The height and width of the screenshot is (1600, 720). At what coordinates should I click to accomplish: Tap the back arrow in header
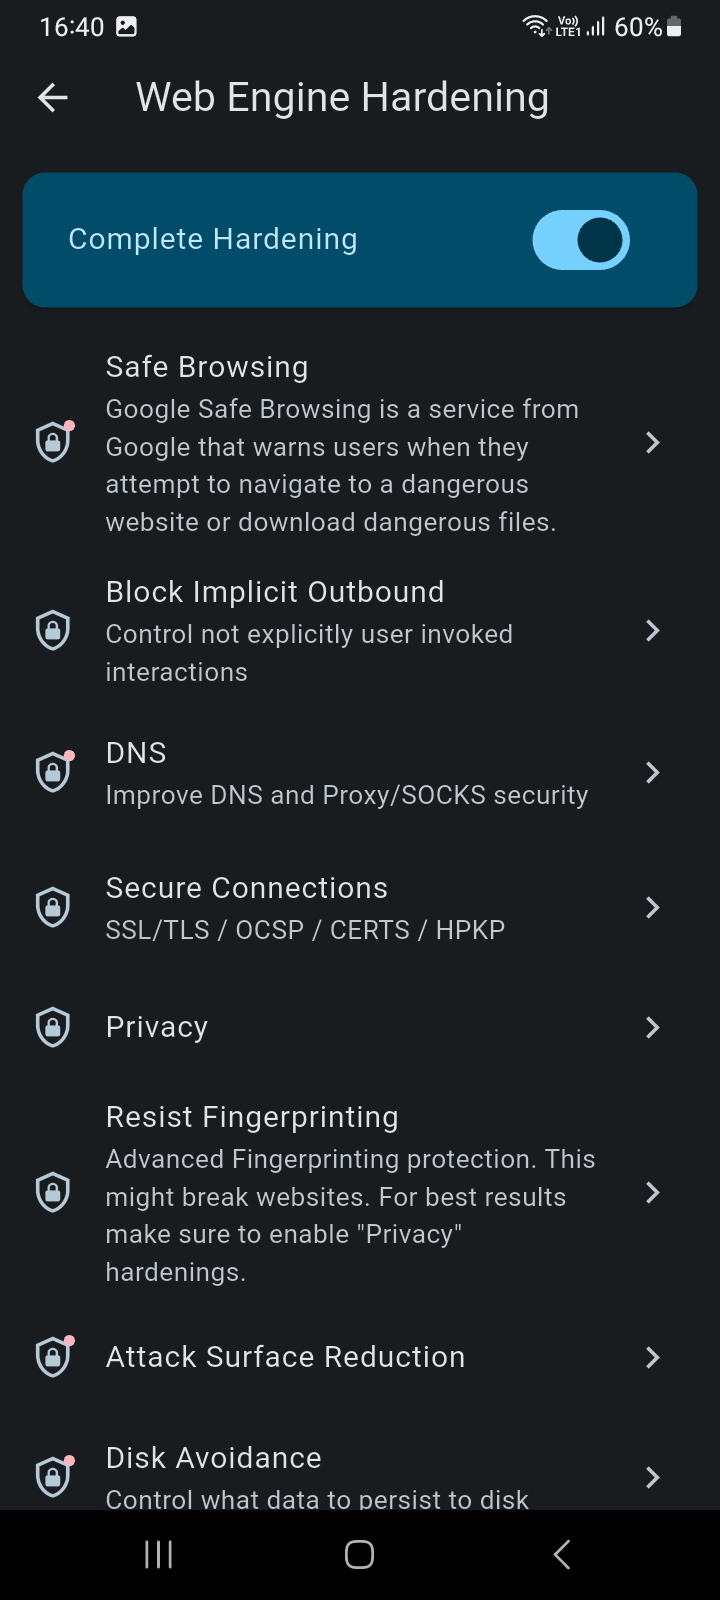click(x=53, y=97)
